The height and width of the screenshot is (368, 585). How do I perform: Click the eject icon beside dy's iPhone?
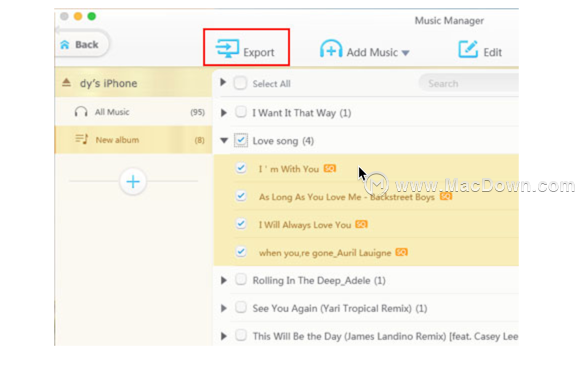click(x=66, y=82)
